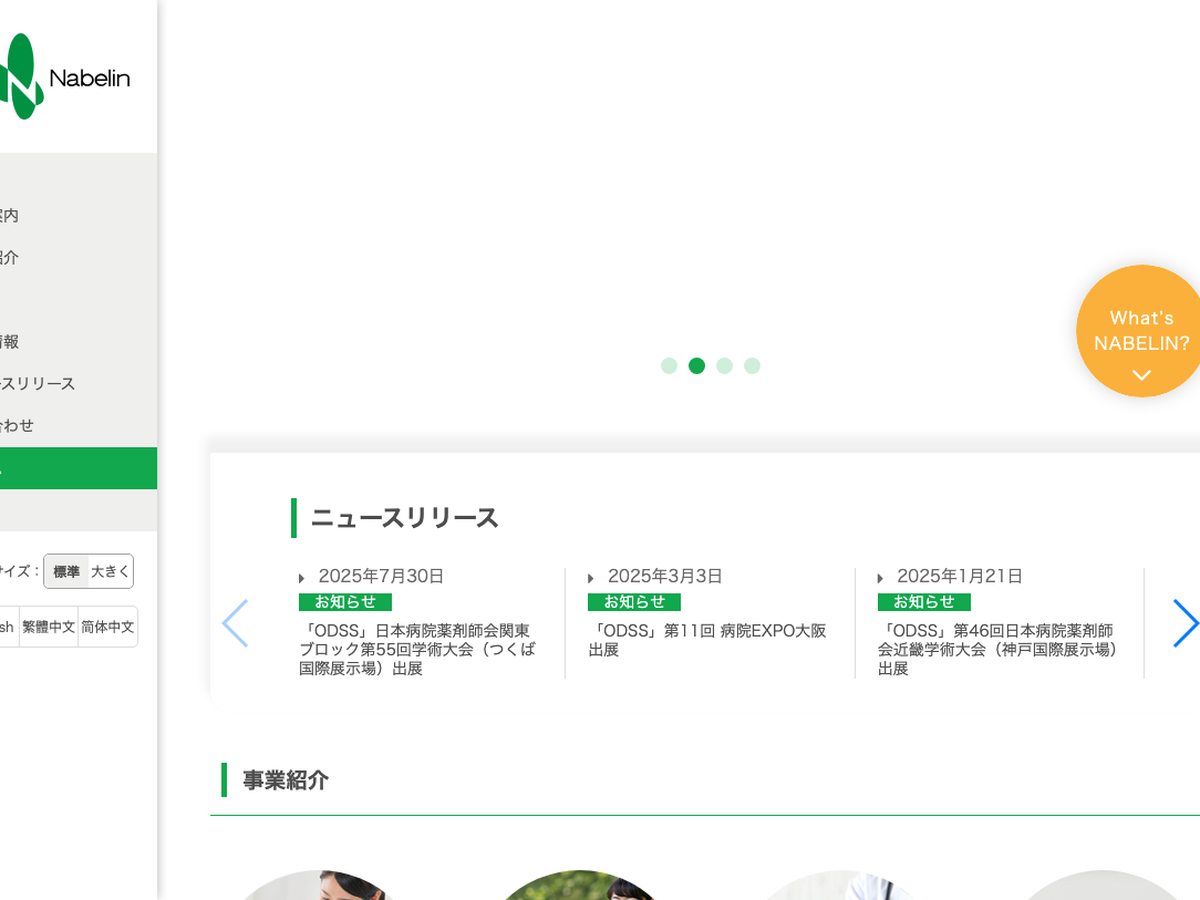The width and height of the screenshot is (1200, 900).
Task: Click the arrow beside 2025年7月30日
Action: point(302,578)
